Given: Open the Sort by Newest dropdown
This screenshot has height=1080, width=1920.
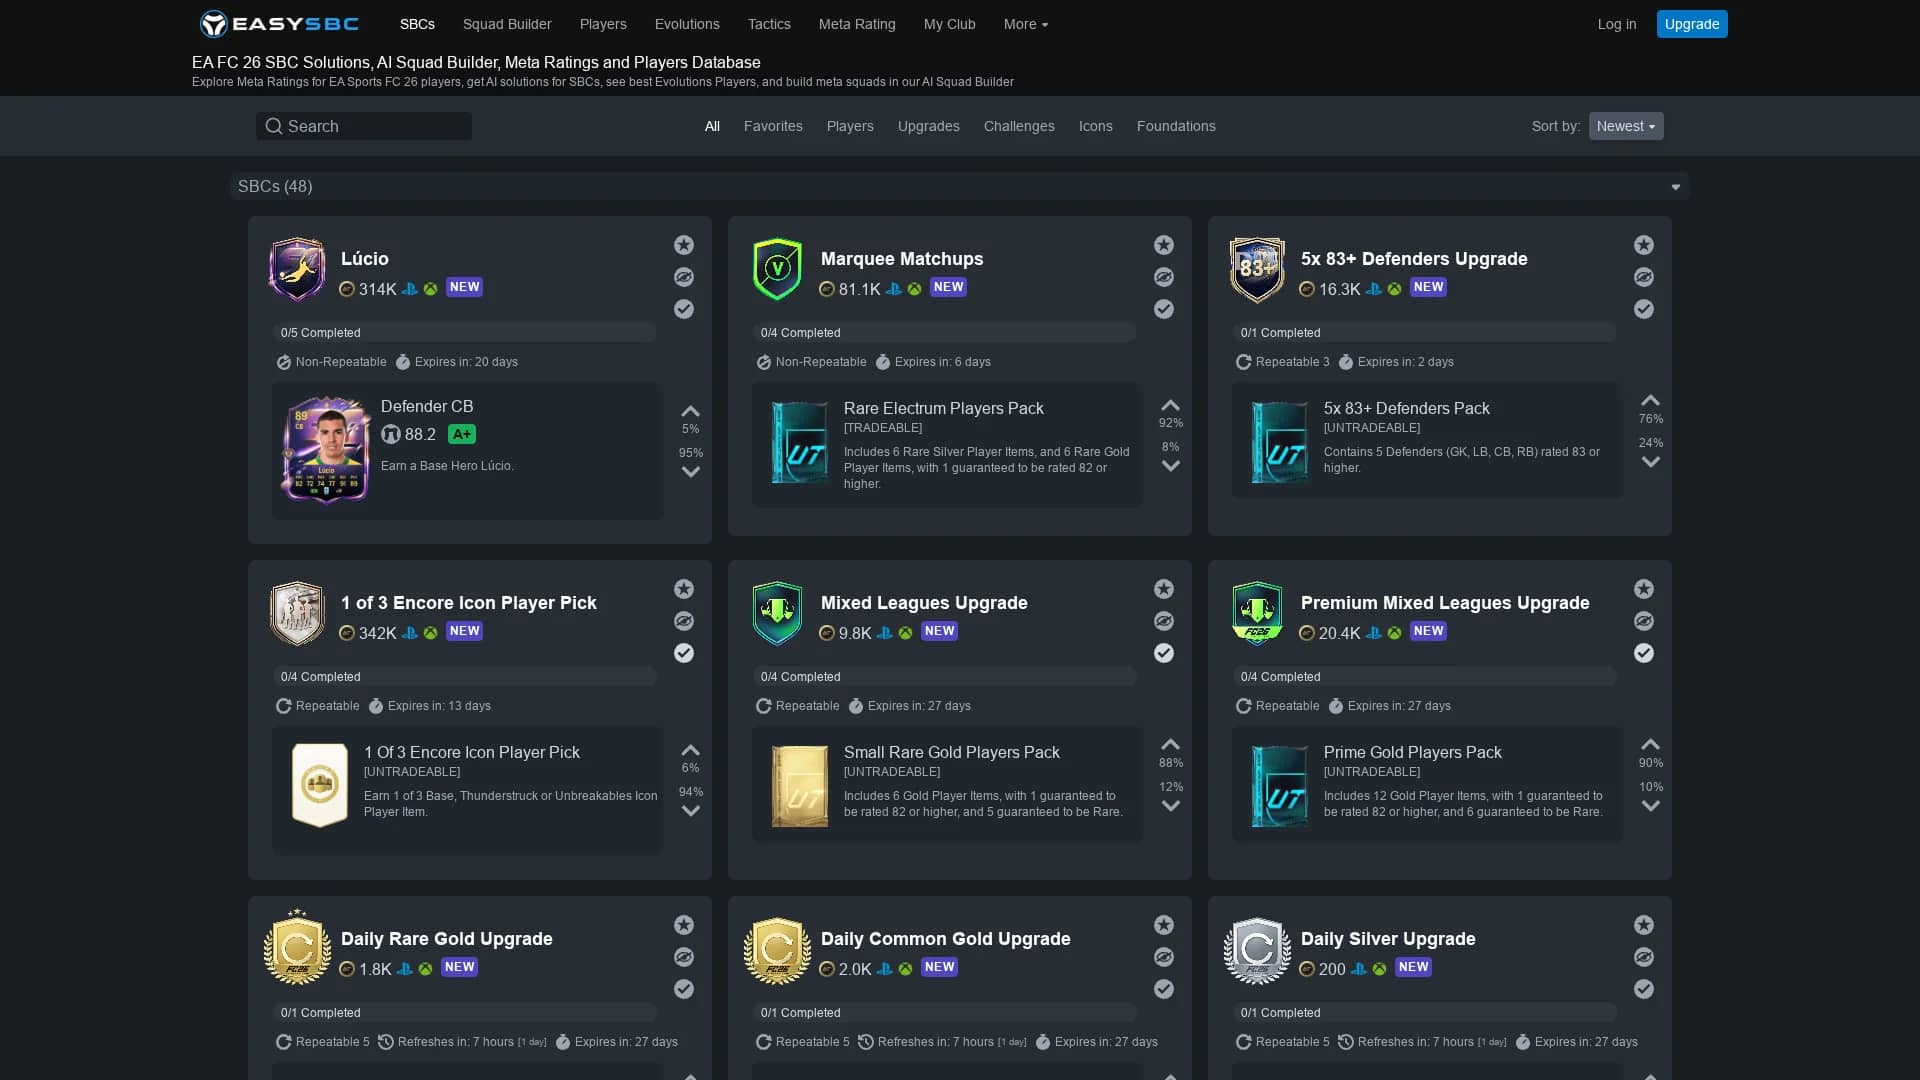Looking at the screenshot, I should point(1626,126).
